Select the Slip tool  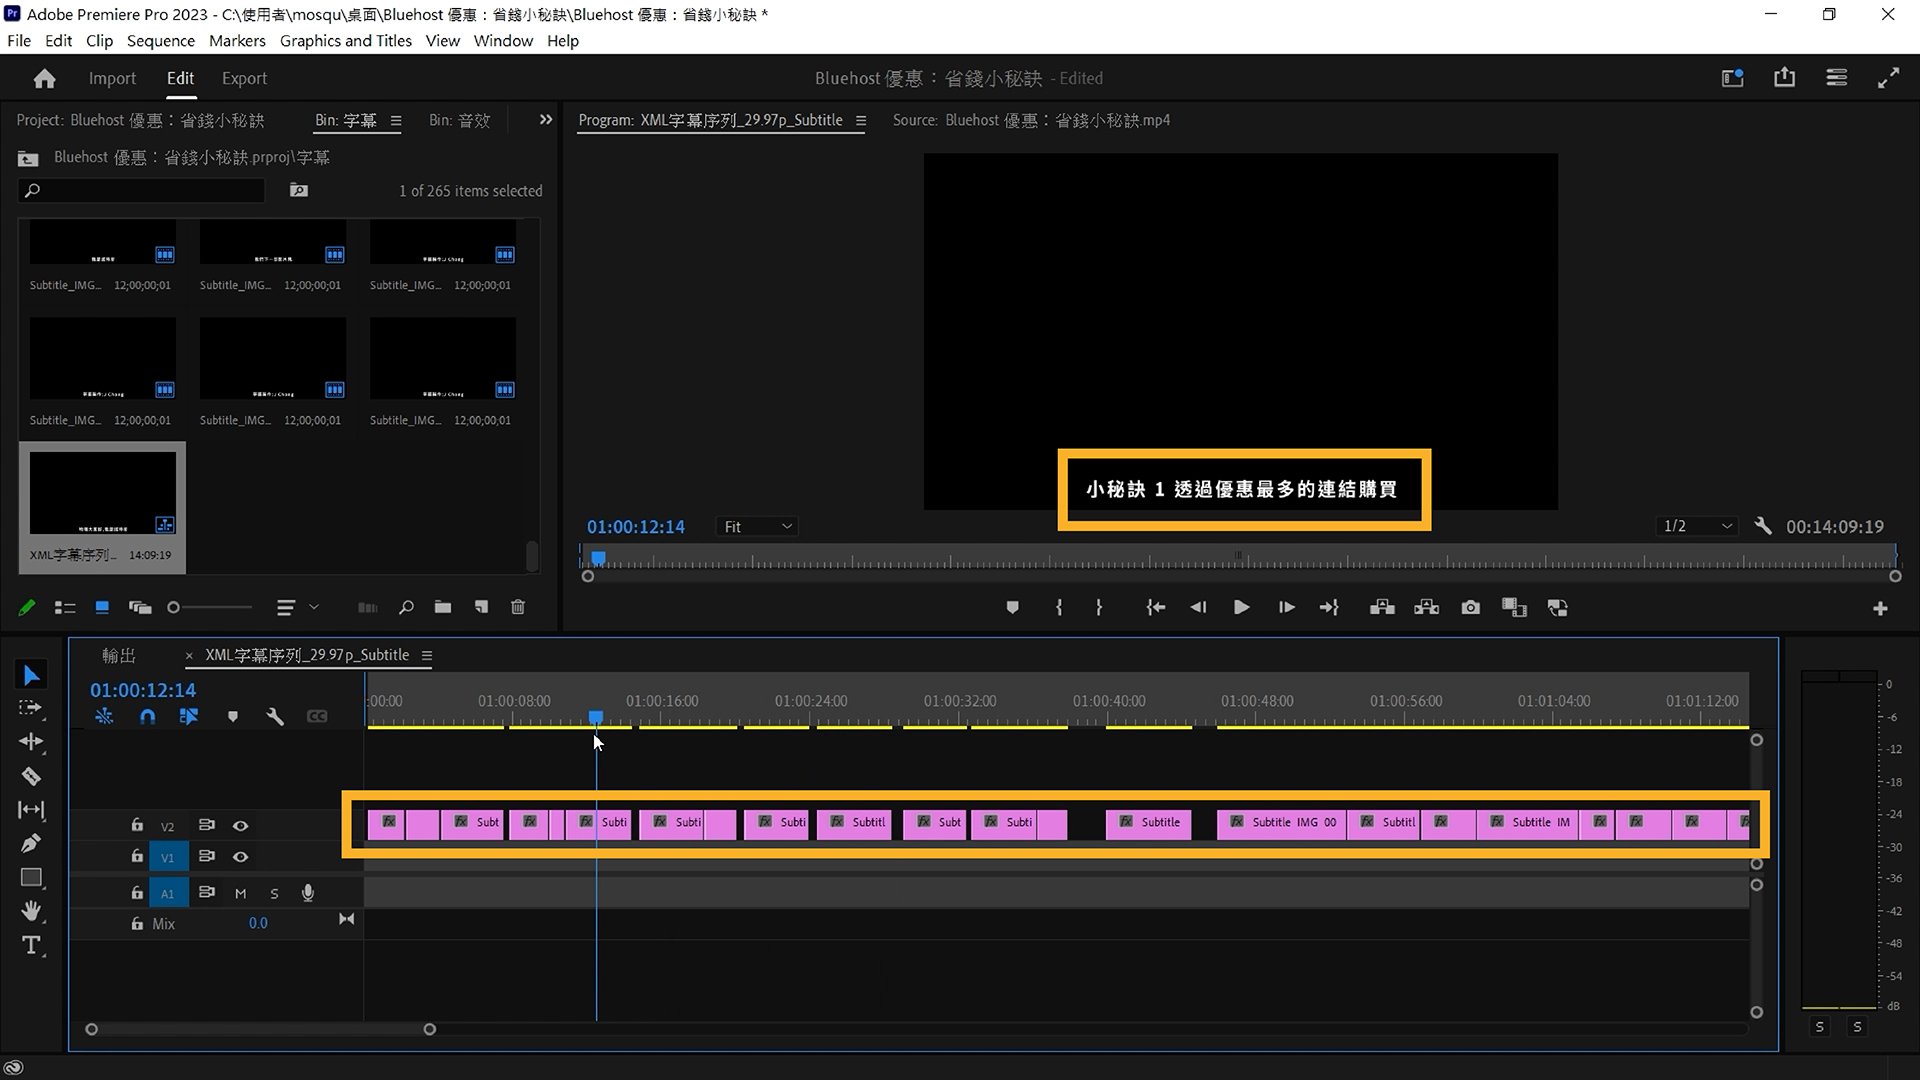pos(31,809)
